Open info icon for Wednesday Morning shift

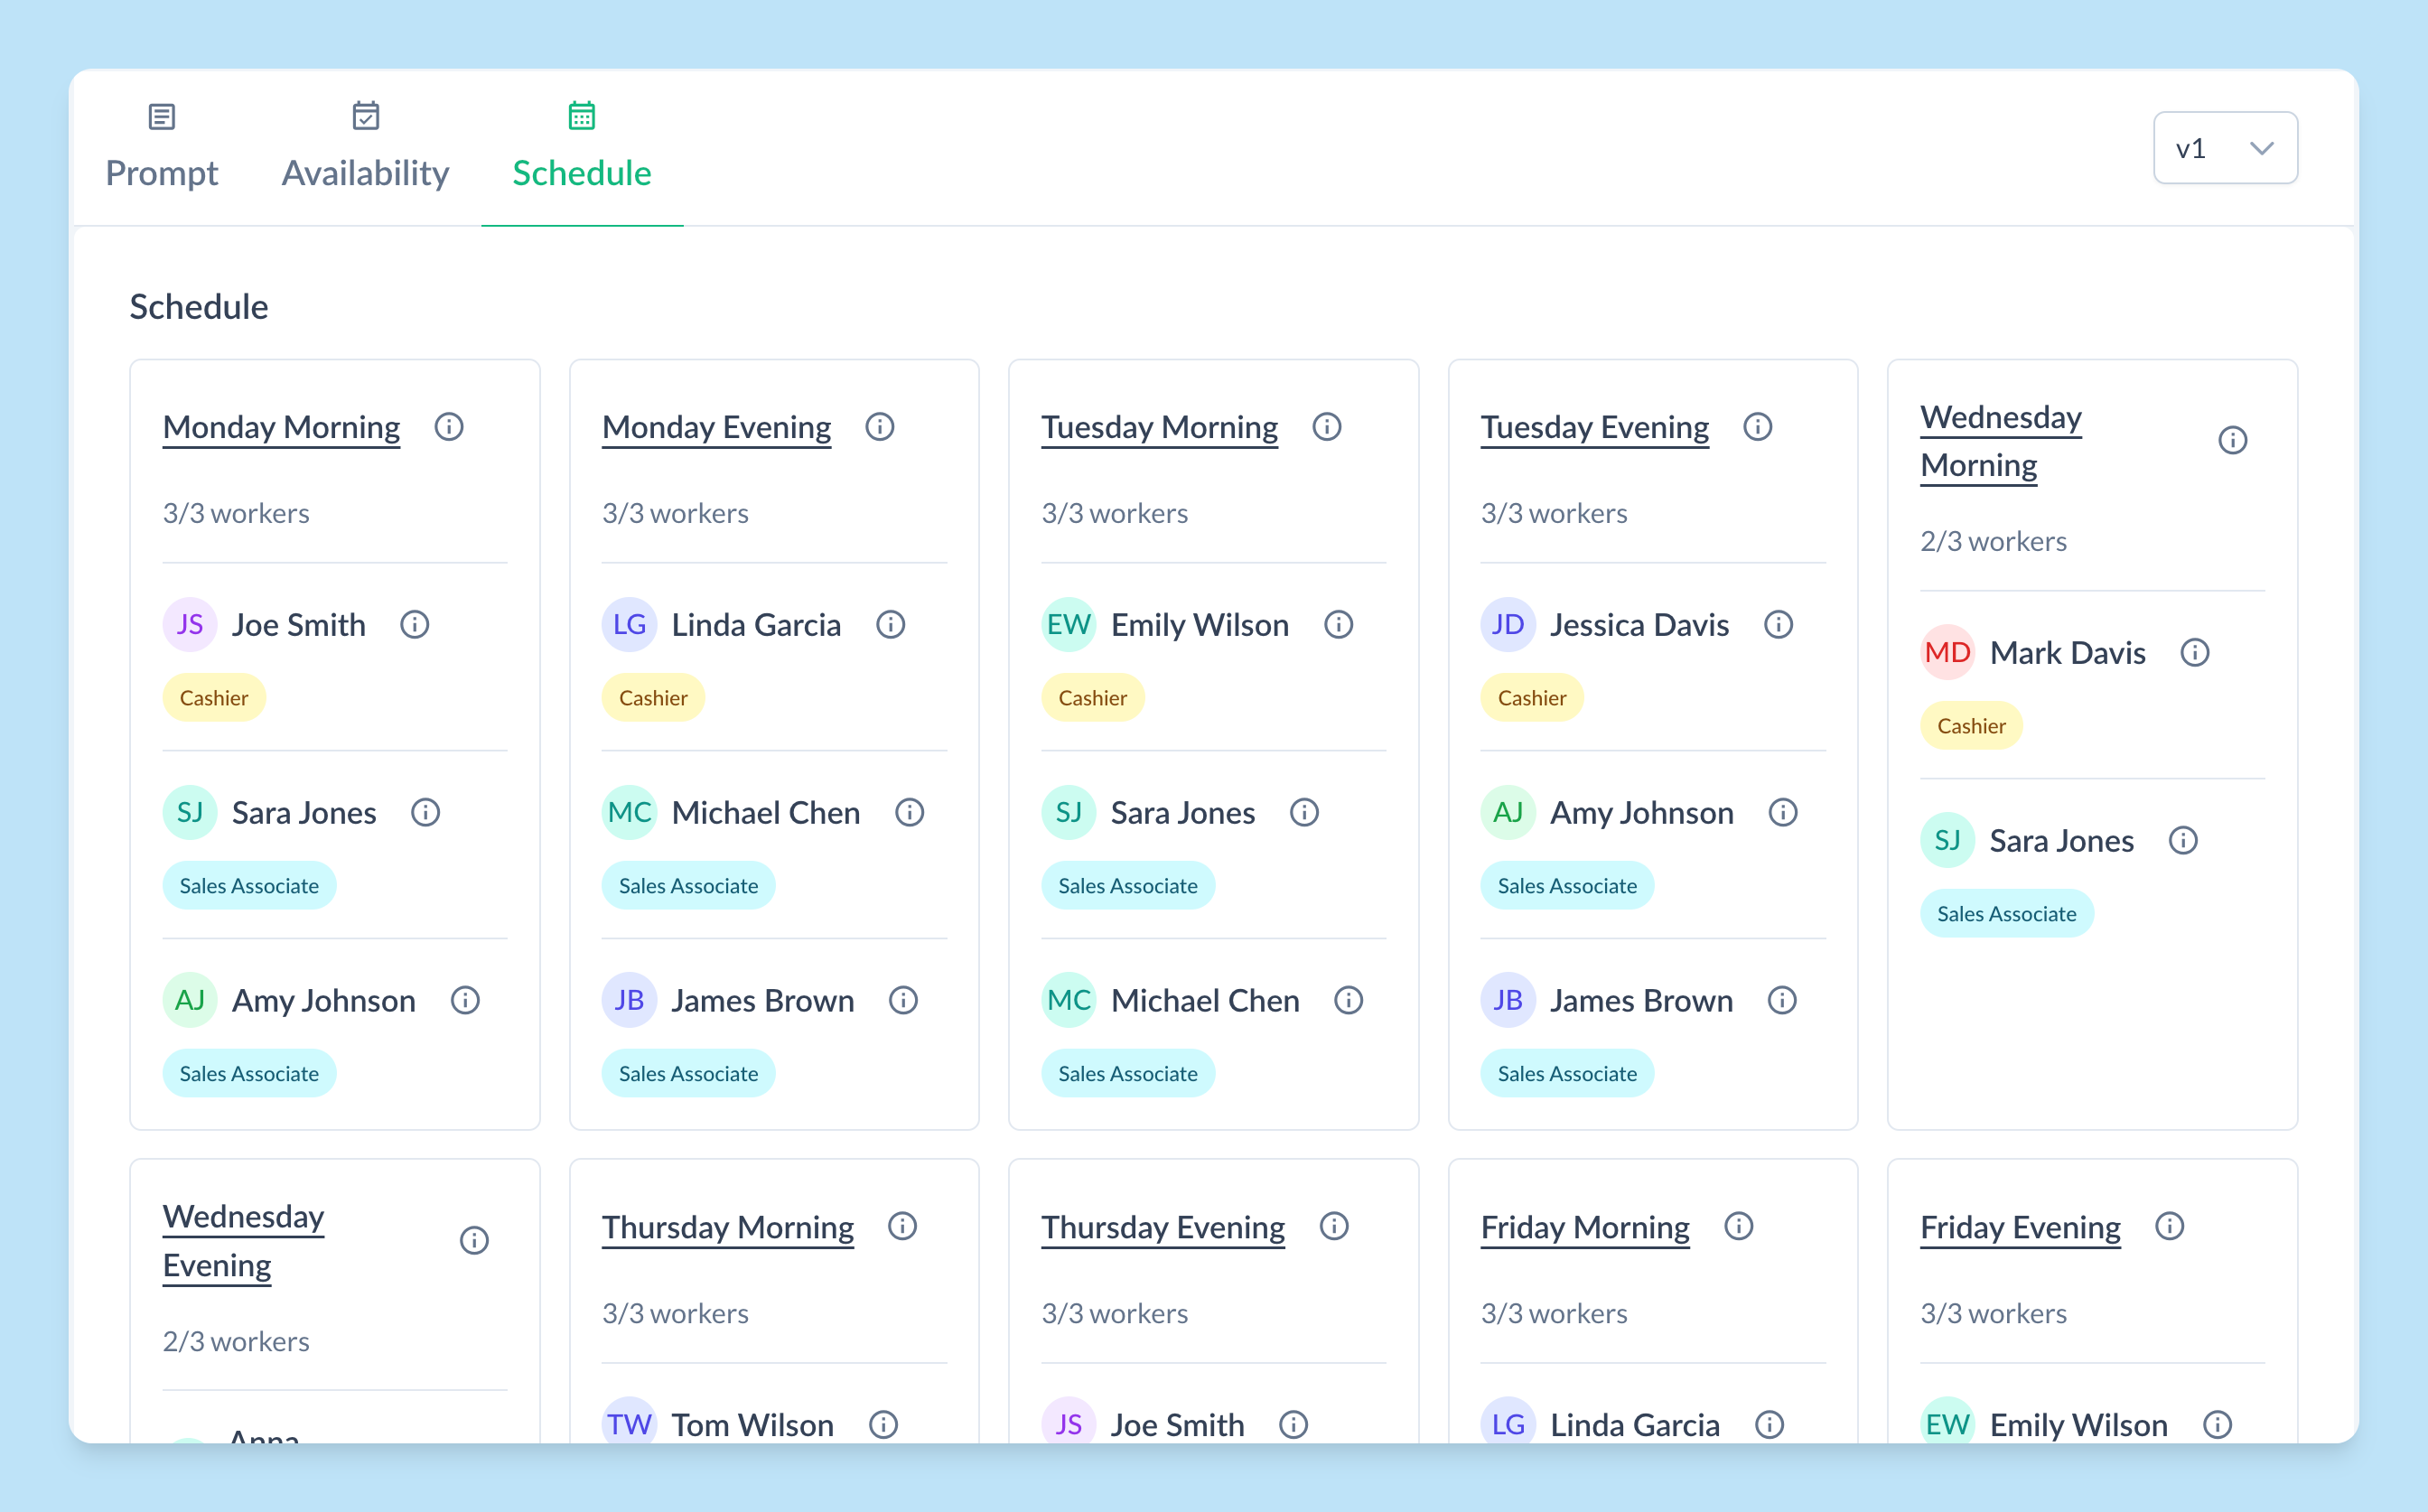pyautogui.click(x=2232, y=441)
